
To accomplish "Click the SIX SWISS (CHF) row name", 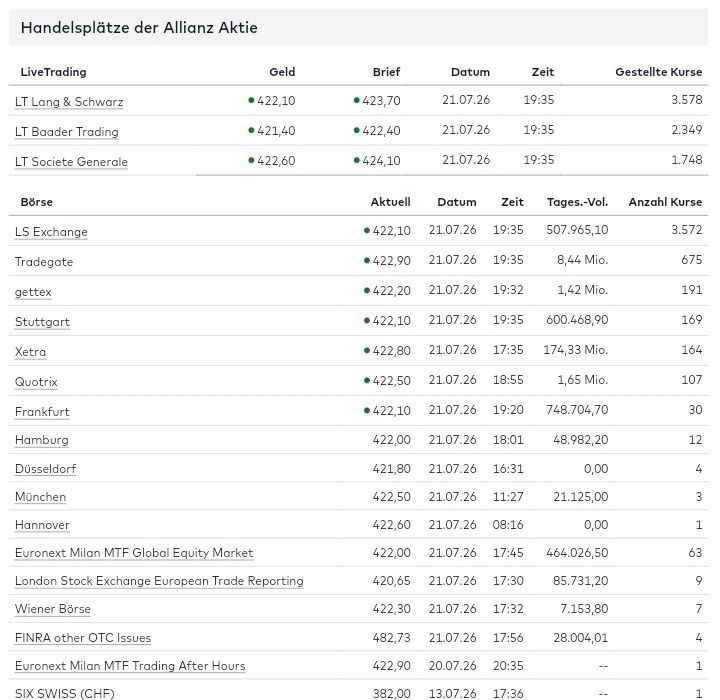I will 65,694.
